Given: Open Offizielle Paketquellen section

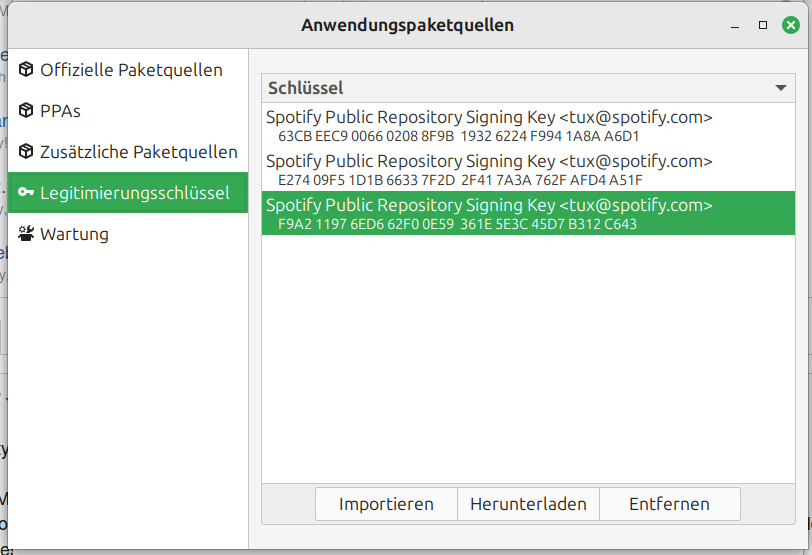Looking at the screenshot, I should 128,69.
